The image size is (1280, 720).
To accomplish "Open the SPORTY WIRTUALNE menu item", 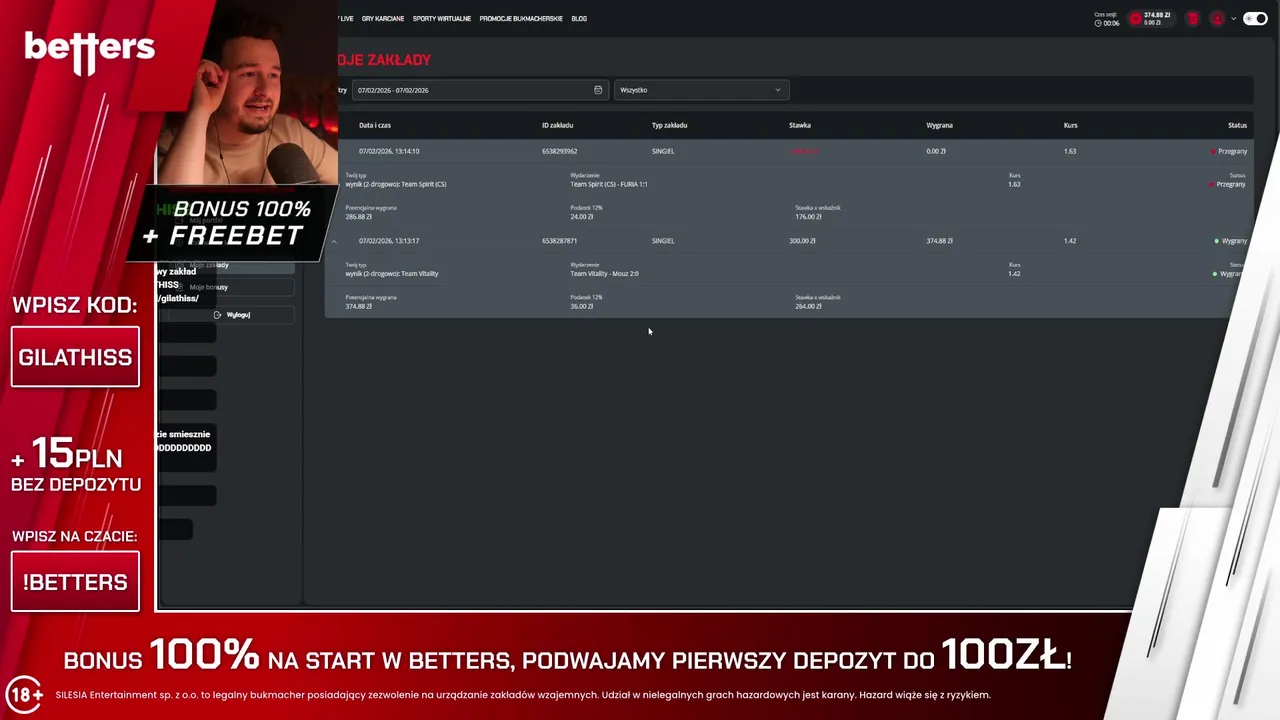I will [x=442, y=19].
